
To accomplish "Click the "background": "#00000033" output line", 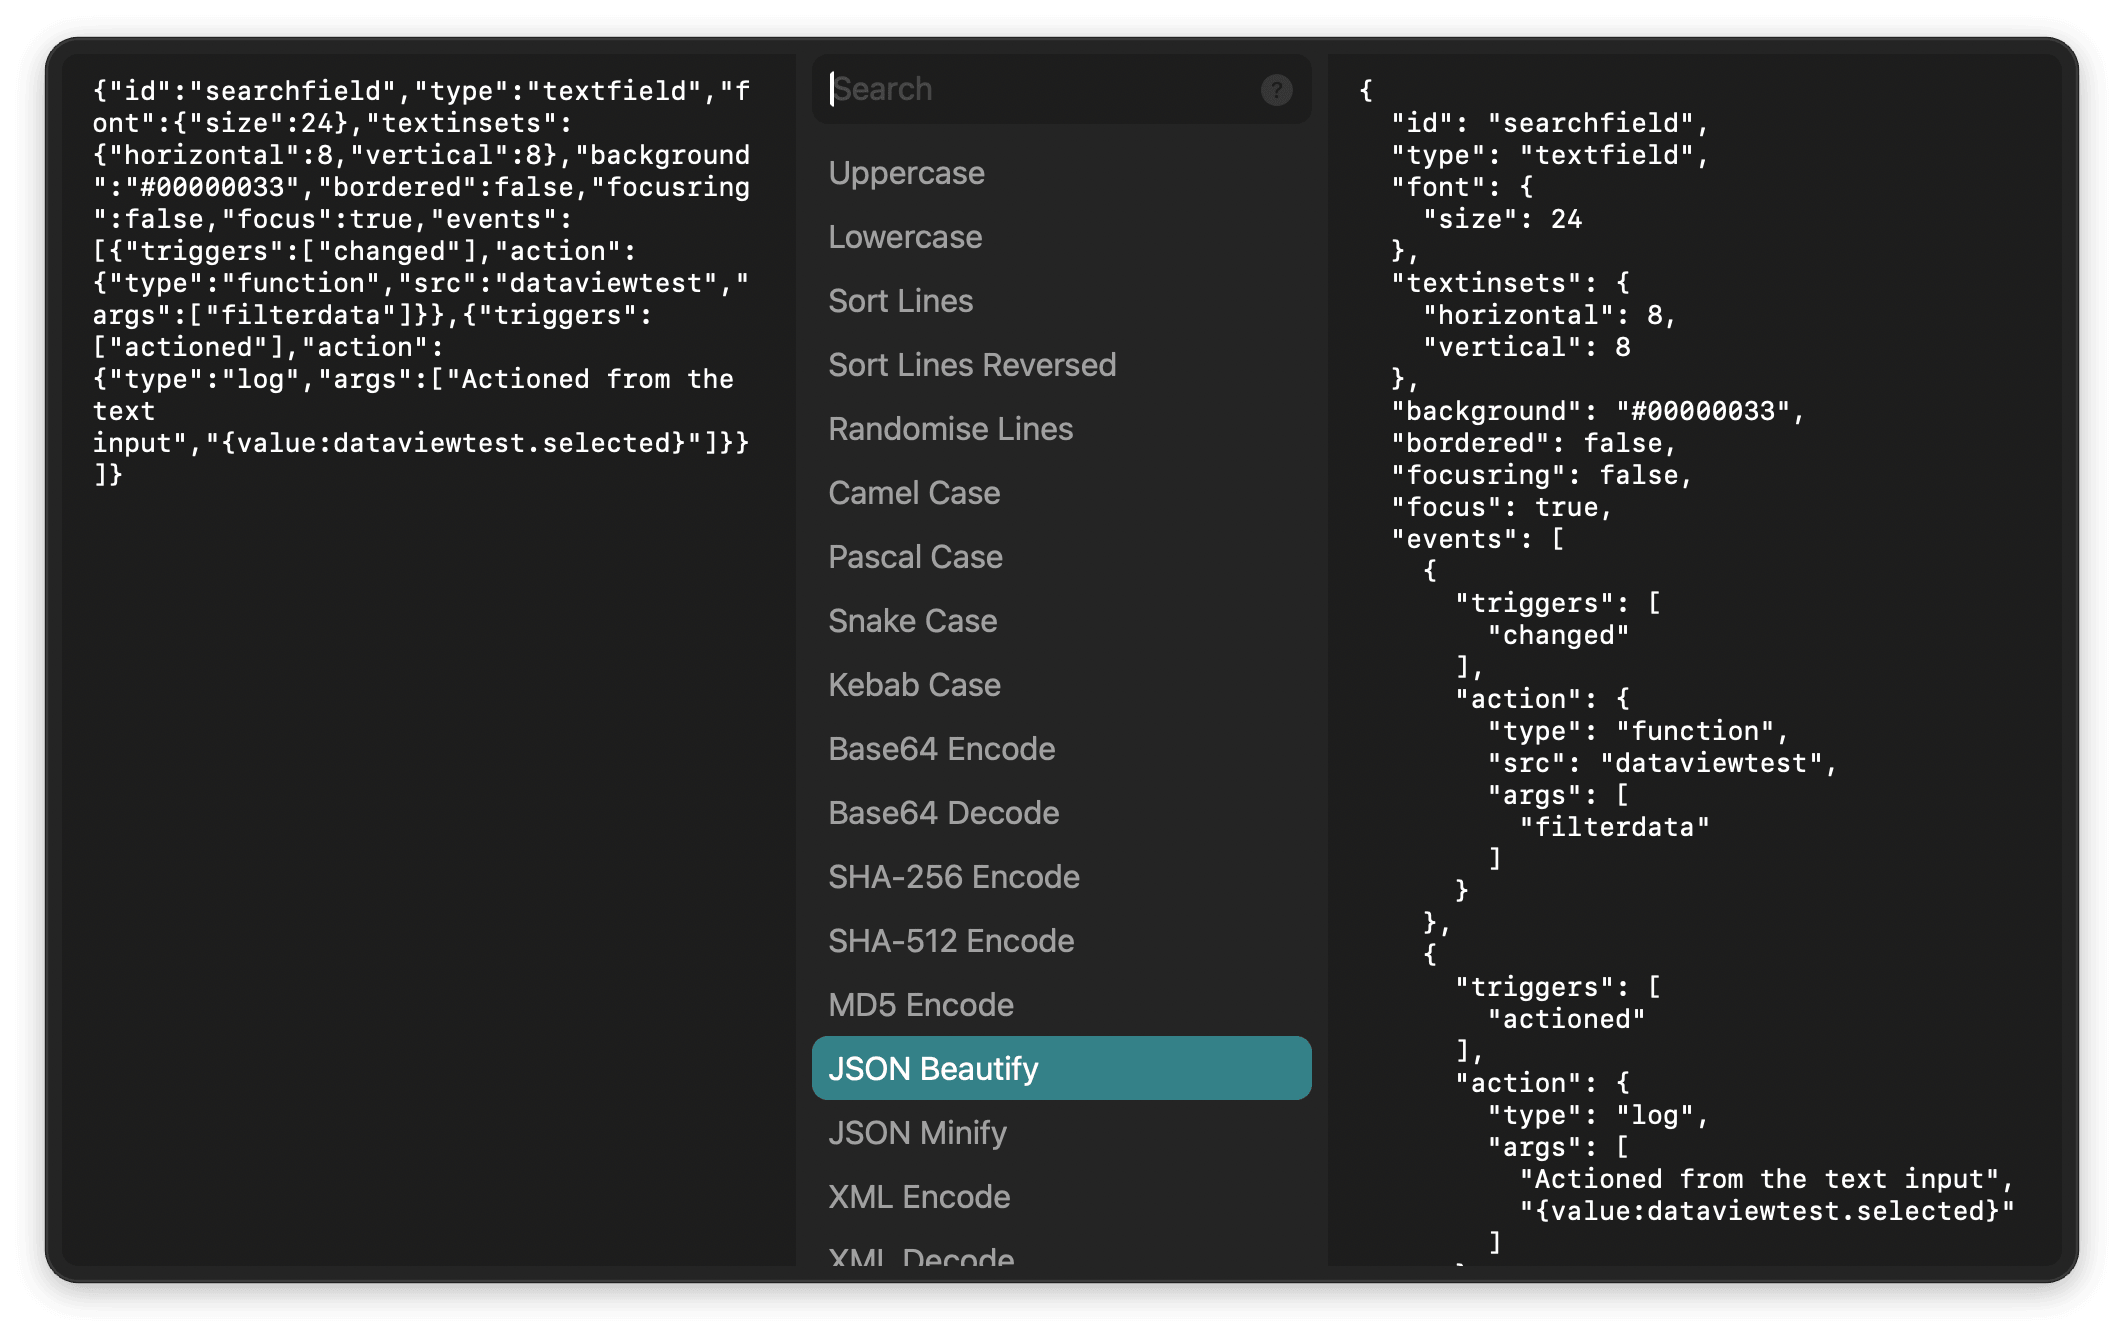I will (x=1597, y=411).
